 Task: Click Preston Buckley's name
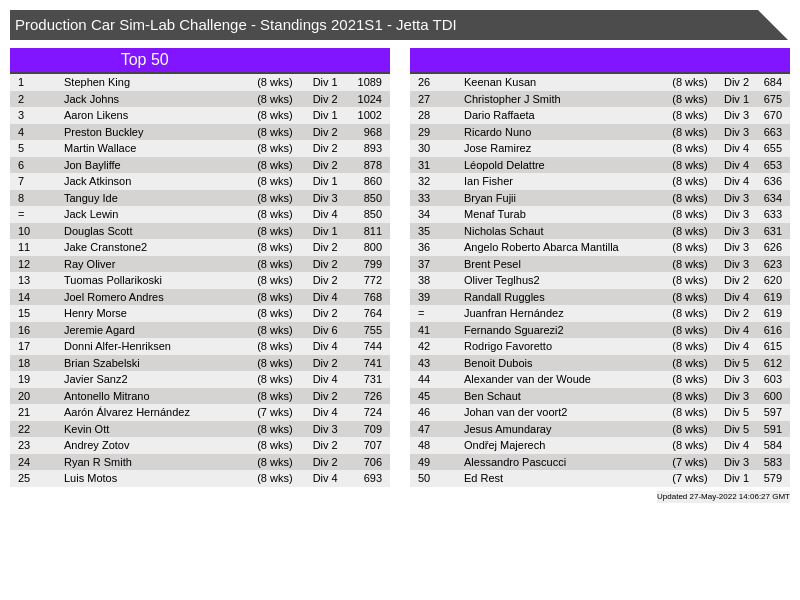pos(103,132)
